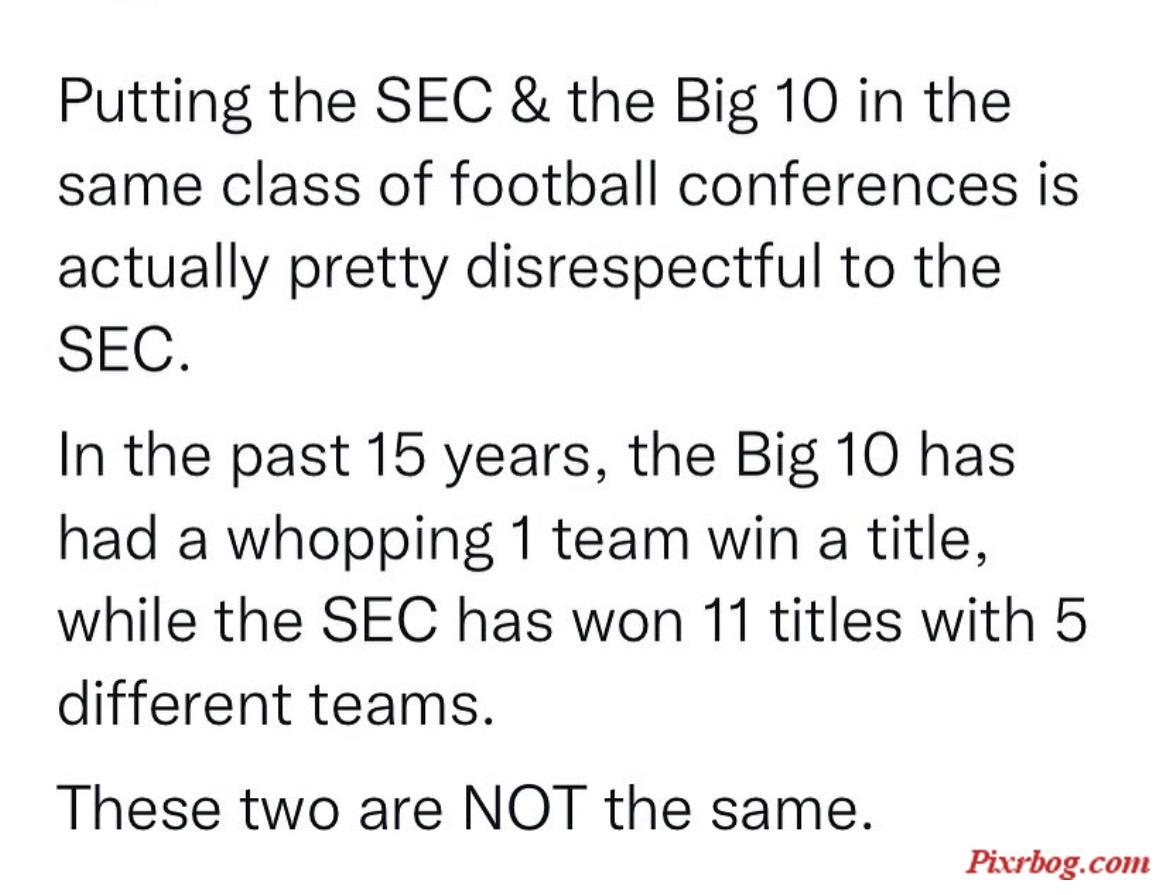Open the Pixrbog.com watermark link

(1057, 862)
